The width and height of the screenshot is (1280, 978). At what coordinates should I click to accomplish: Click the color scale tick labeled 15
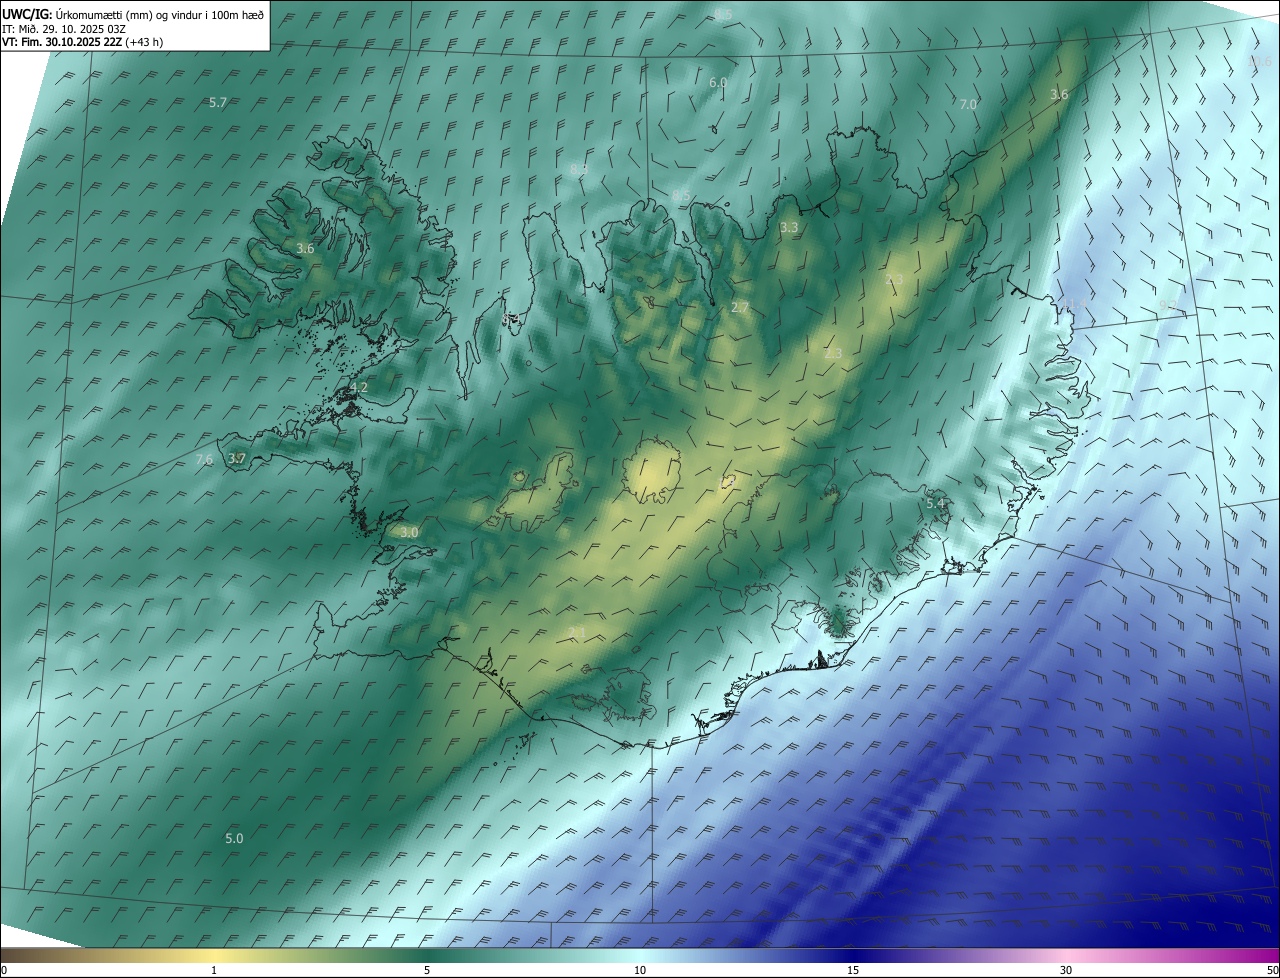click(853, 970)
